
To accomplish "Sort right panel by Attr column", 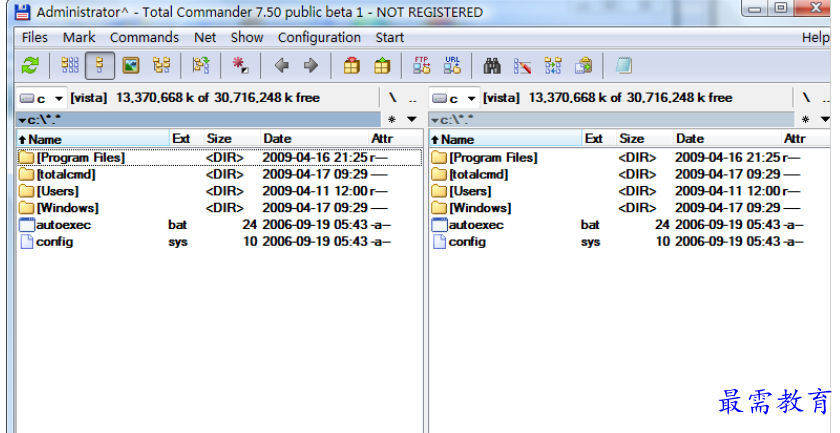I will tap(805, 139).
